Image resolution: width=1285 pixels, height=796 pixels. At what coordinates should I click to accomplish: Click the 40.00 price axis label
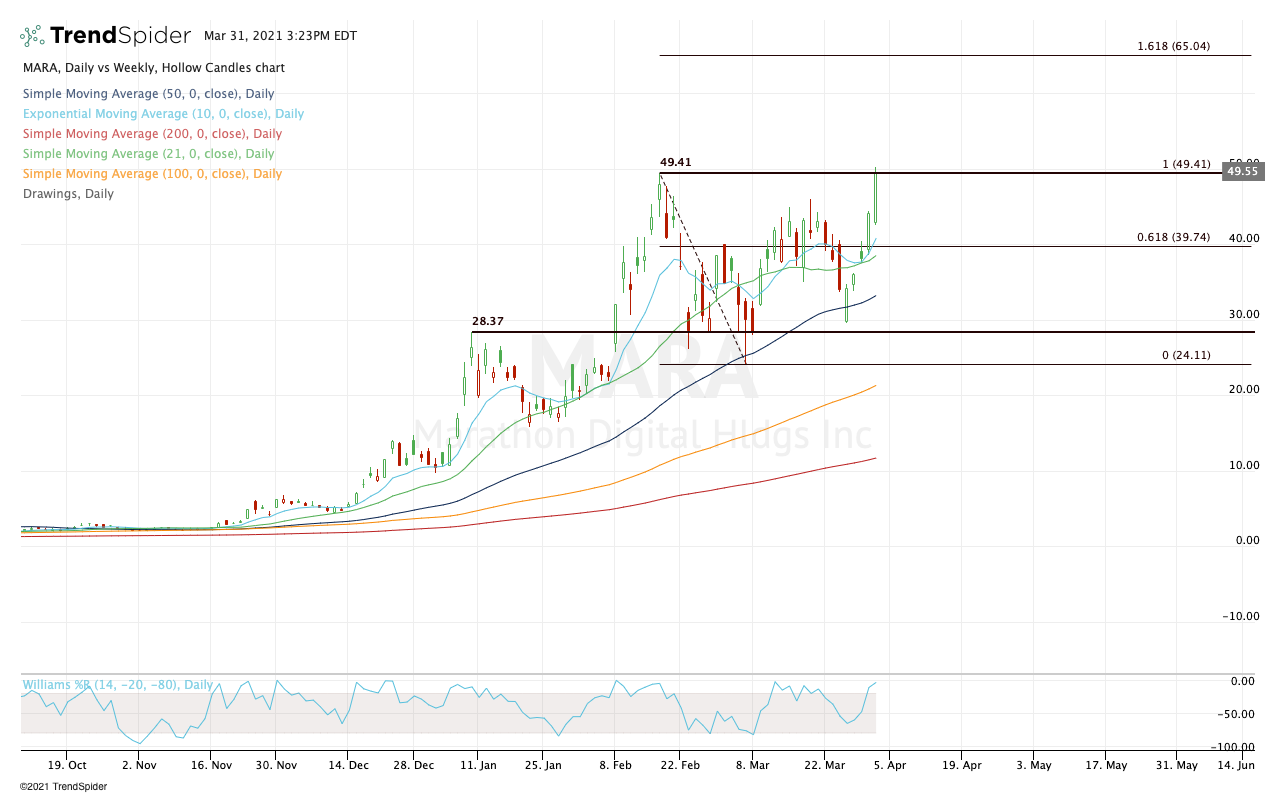[1244, 239]
